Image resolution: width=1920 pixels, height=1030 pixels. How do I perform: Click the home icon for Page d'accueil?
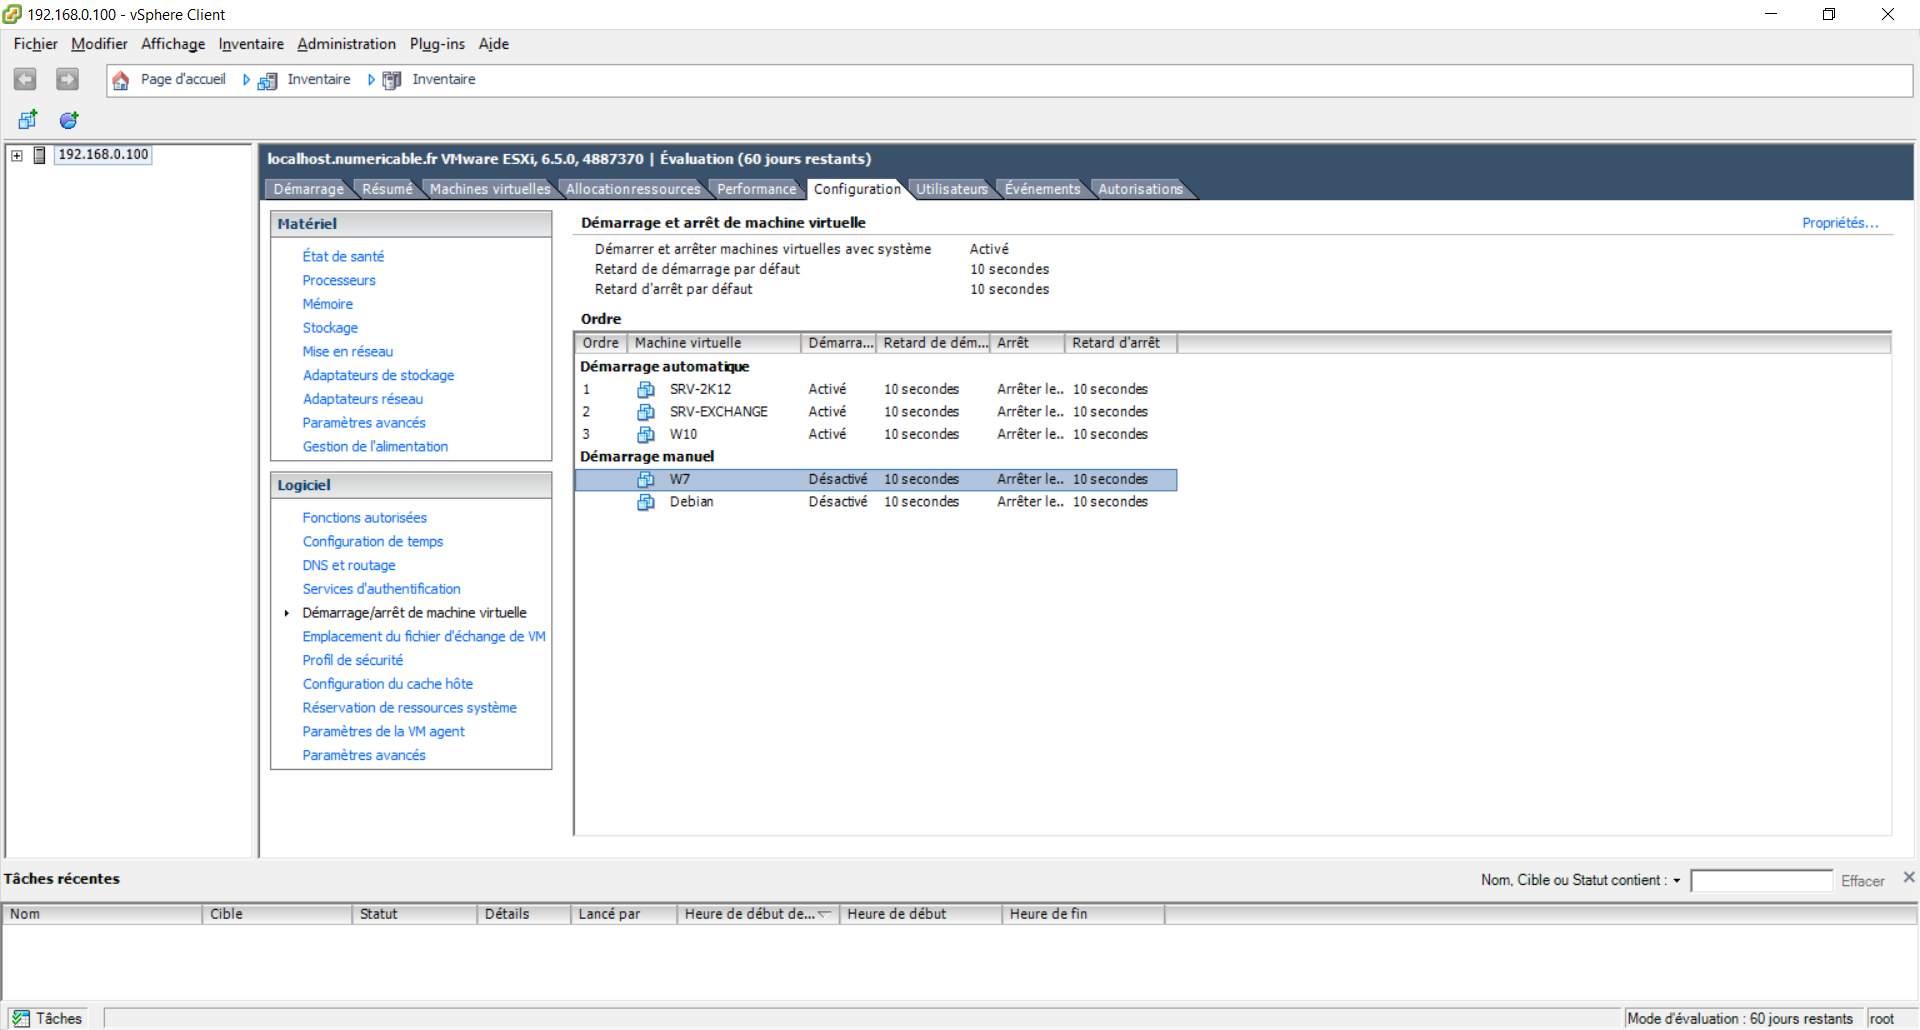pos(121,80)
